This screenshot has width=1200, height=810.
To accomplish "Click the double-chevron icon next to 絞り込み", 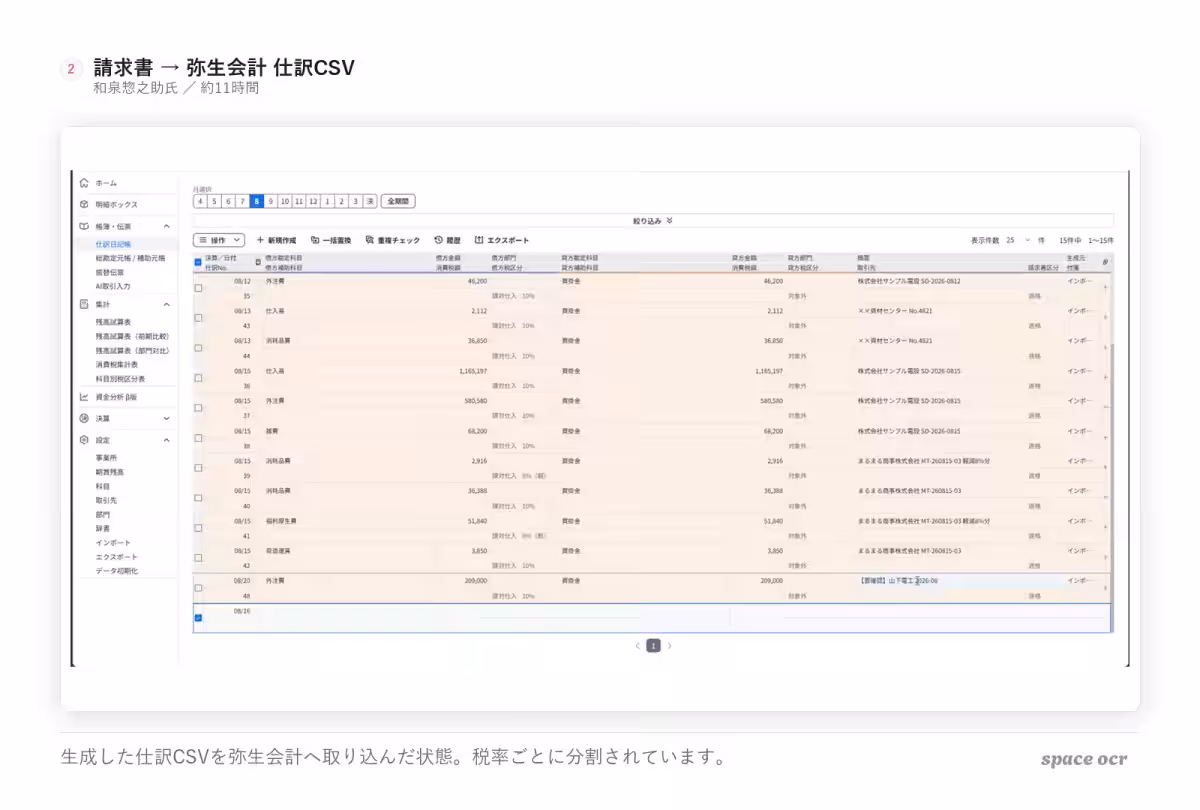I will 669,220.
